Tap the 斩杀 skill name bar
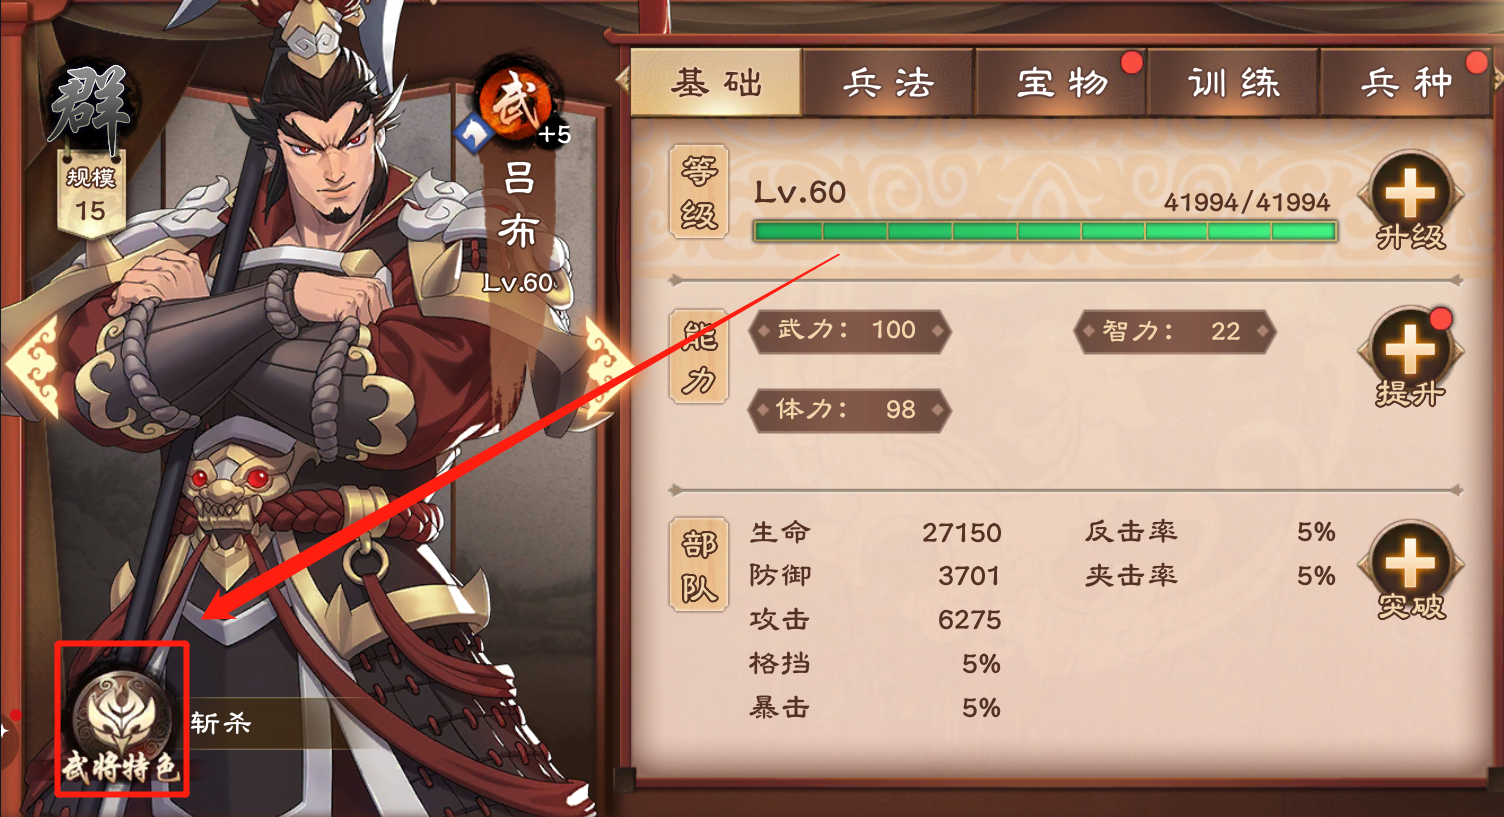The width and height of the screenshot is (1504, 817). point(260,723)
